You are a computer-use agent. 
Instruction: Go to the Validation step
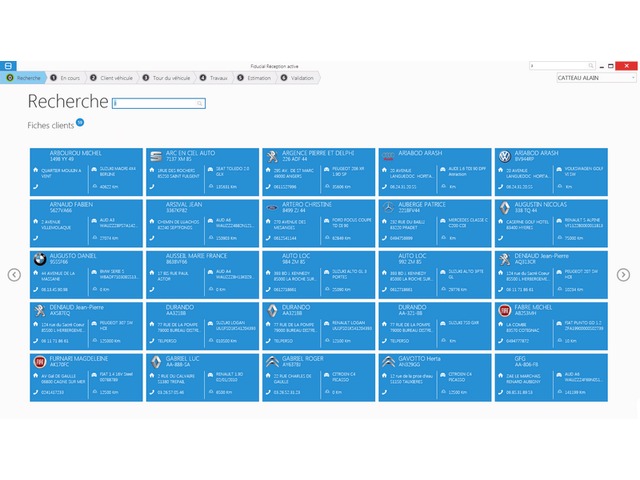point(298,78)
